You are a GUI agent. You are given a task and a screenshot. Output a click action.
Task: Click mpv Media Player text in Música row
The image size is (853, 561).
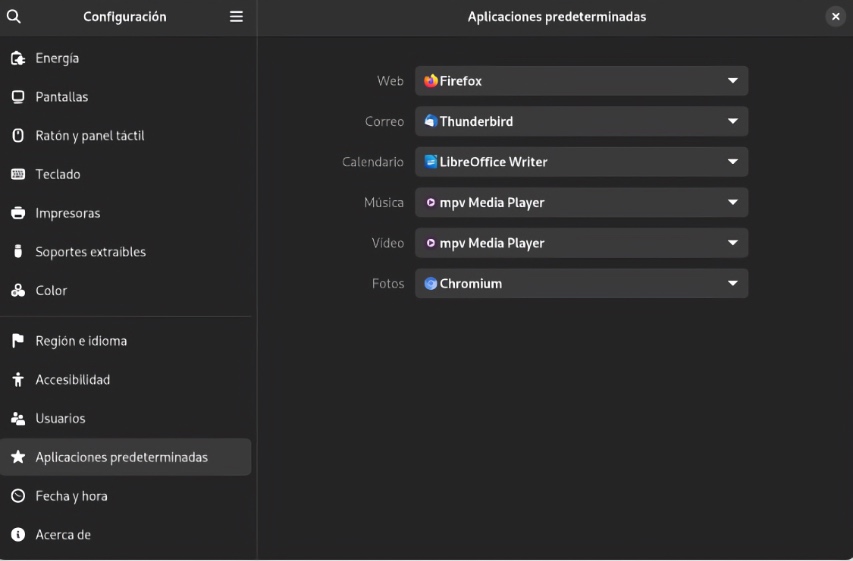point(492,202)
